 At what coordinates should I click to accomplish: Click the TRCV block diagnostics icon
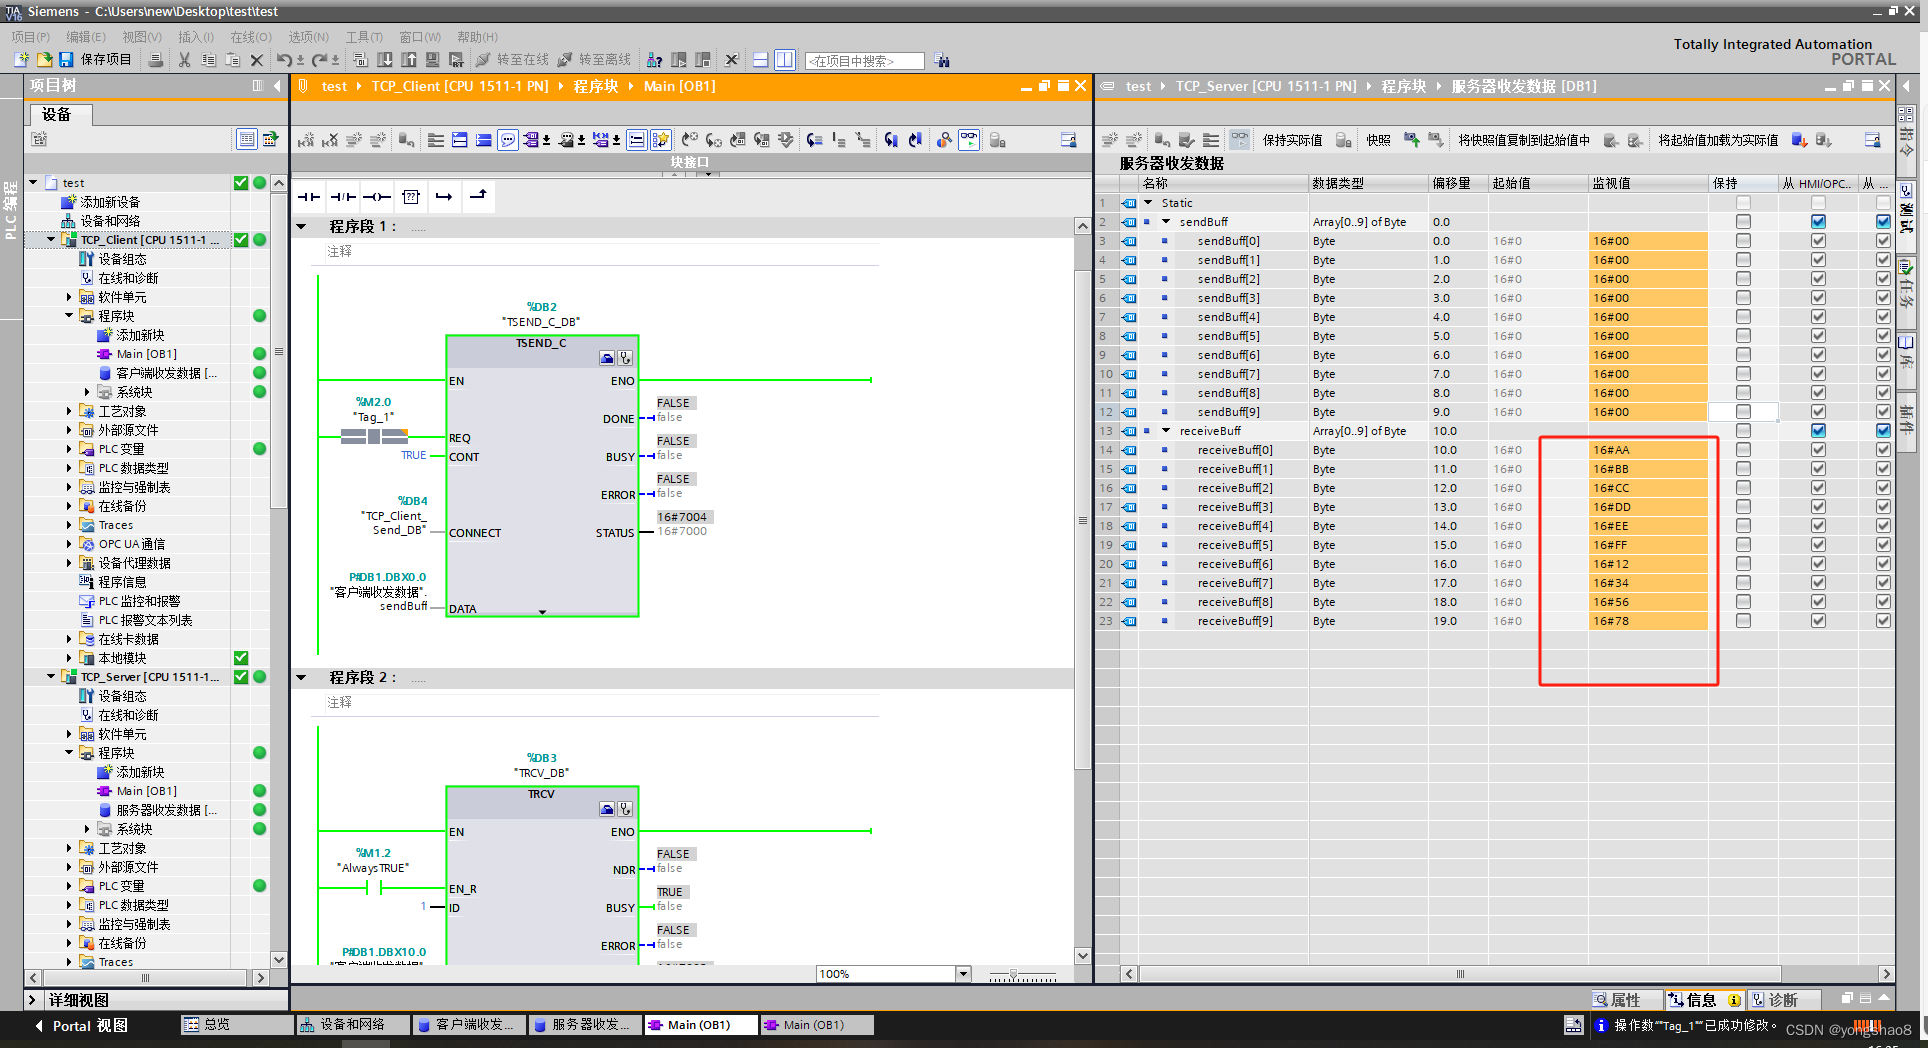[625, 808]
